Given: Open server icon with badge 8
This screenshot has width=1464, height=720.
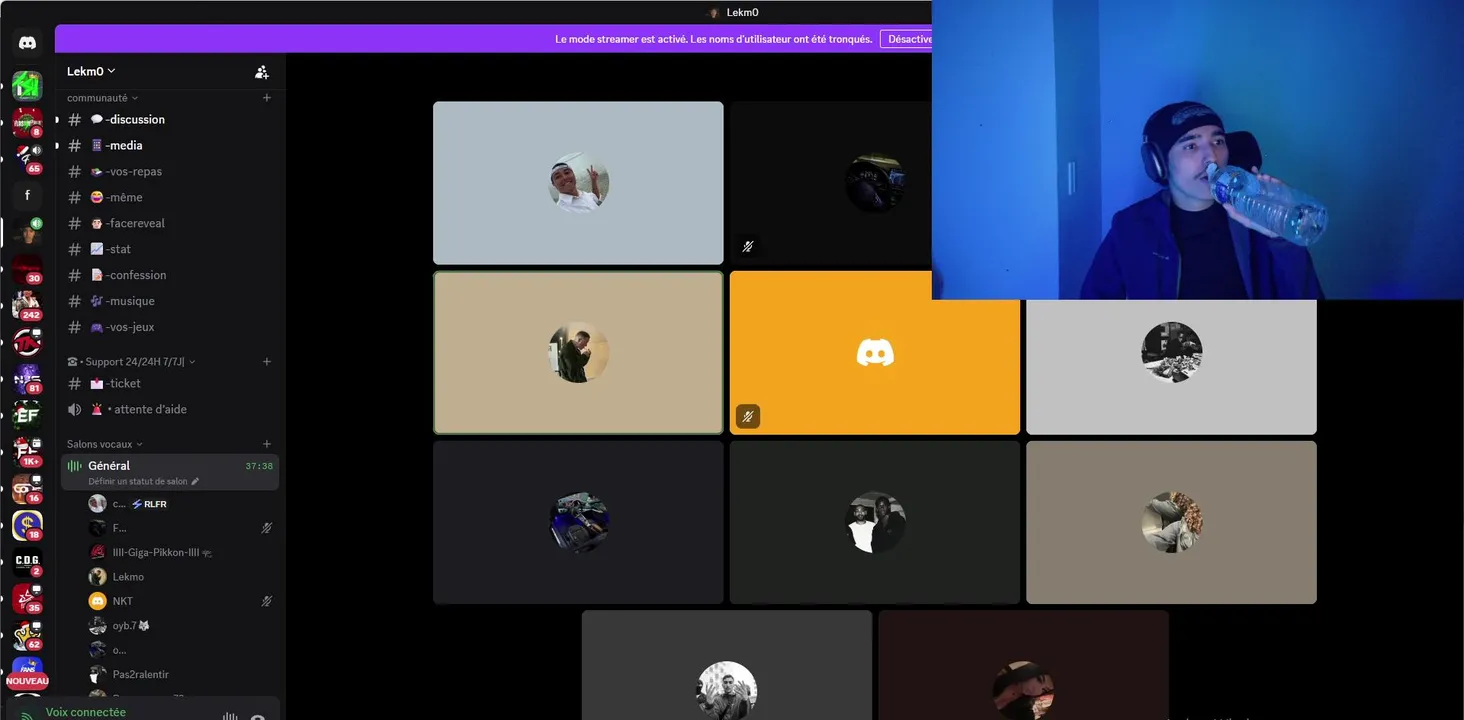Looking at the screenshot, I should [x=27, y=123].
